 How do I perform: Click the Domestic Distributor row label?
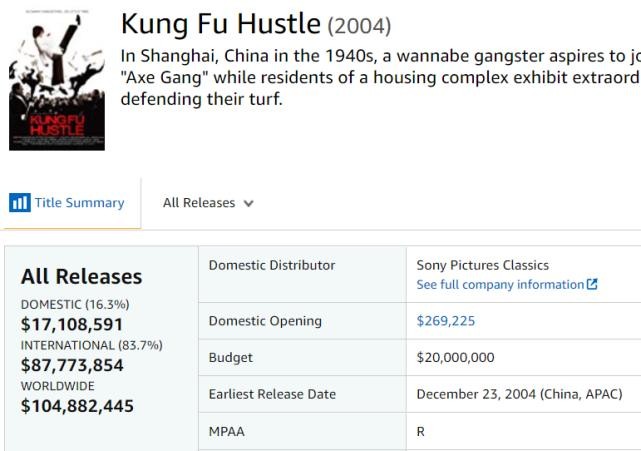[271, 265]
